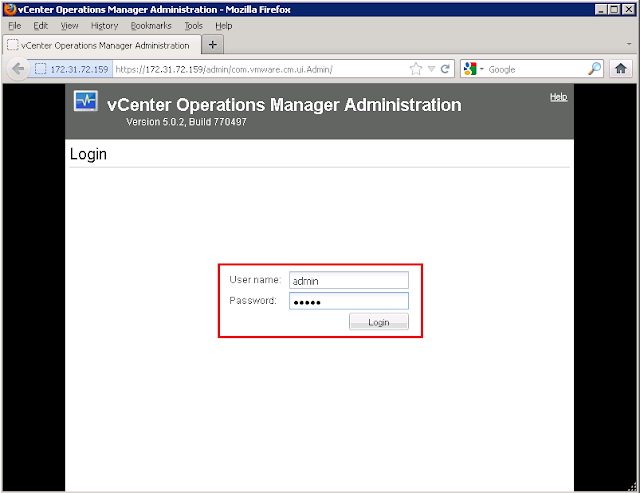This screenshot has height=493, width=640.
Task: Click the address bar URL text
Action: coord(224,69)
